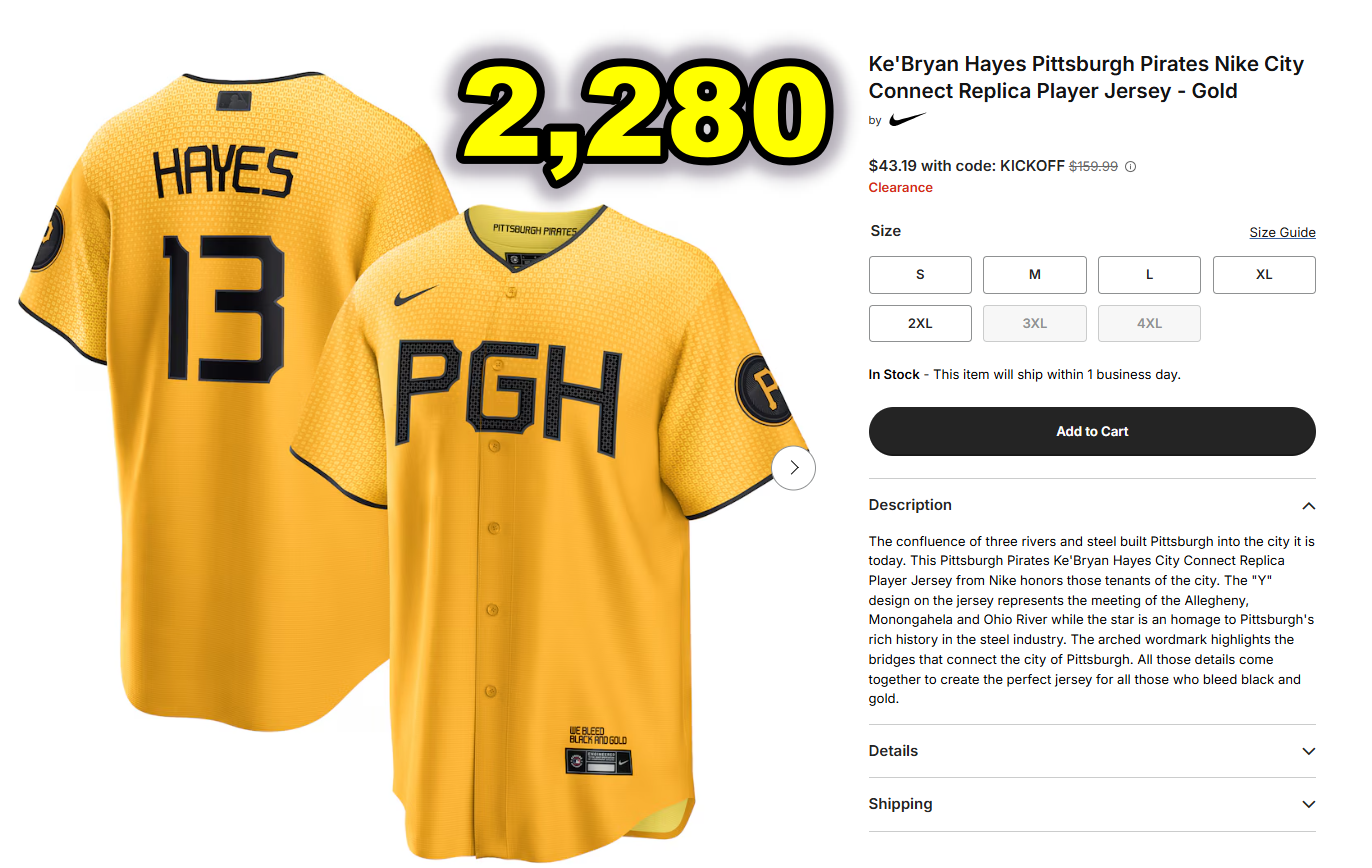Viewport: 1372px width, 868px height.
Task: Select size L
Action: 1149,275
